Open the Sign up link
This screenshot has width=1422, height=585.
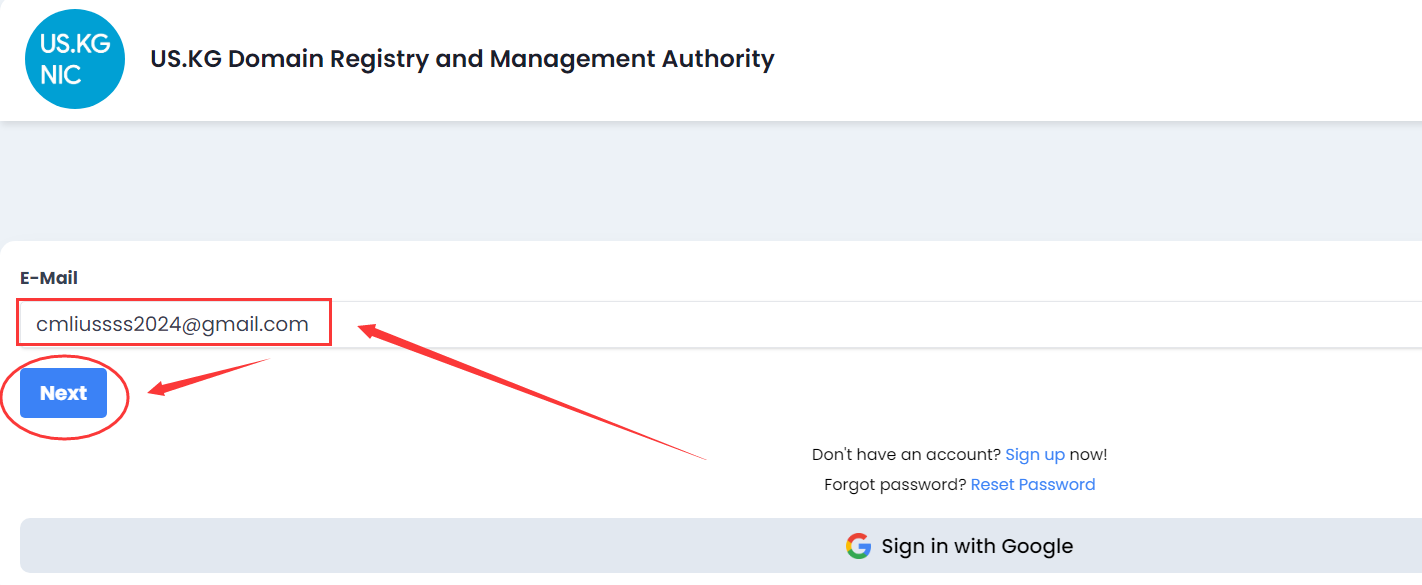1035,454
